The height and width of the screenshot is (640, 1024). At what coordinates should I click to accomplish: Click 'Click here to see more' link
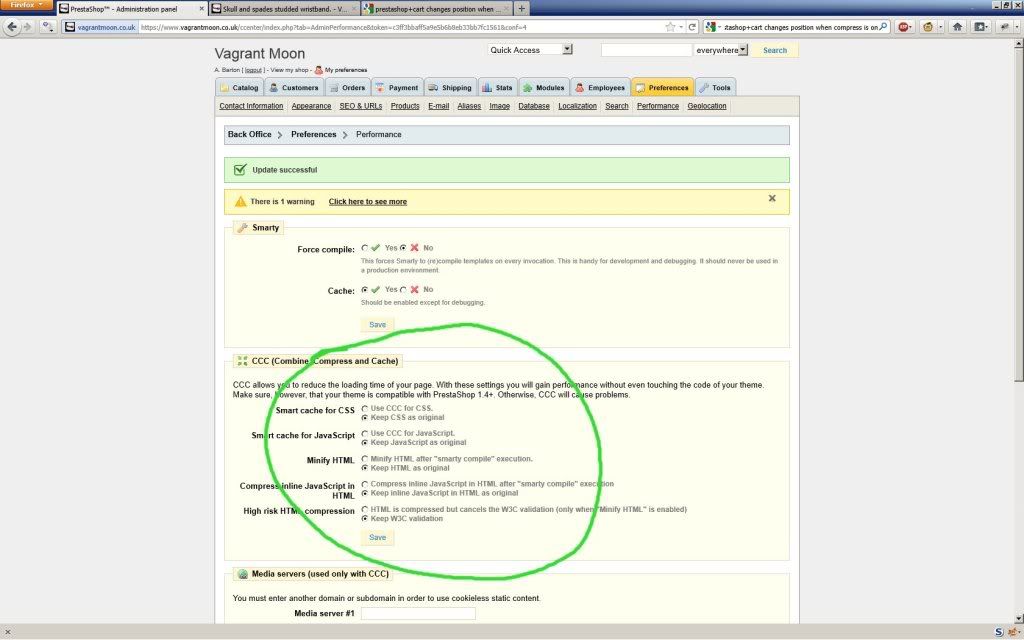point(367,201)
